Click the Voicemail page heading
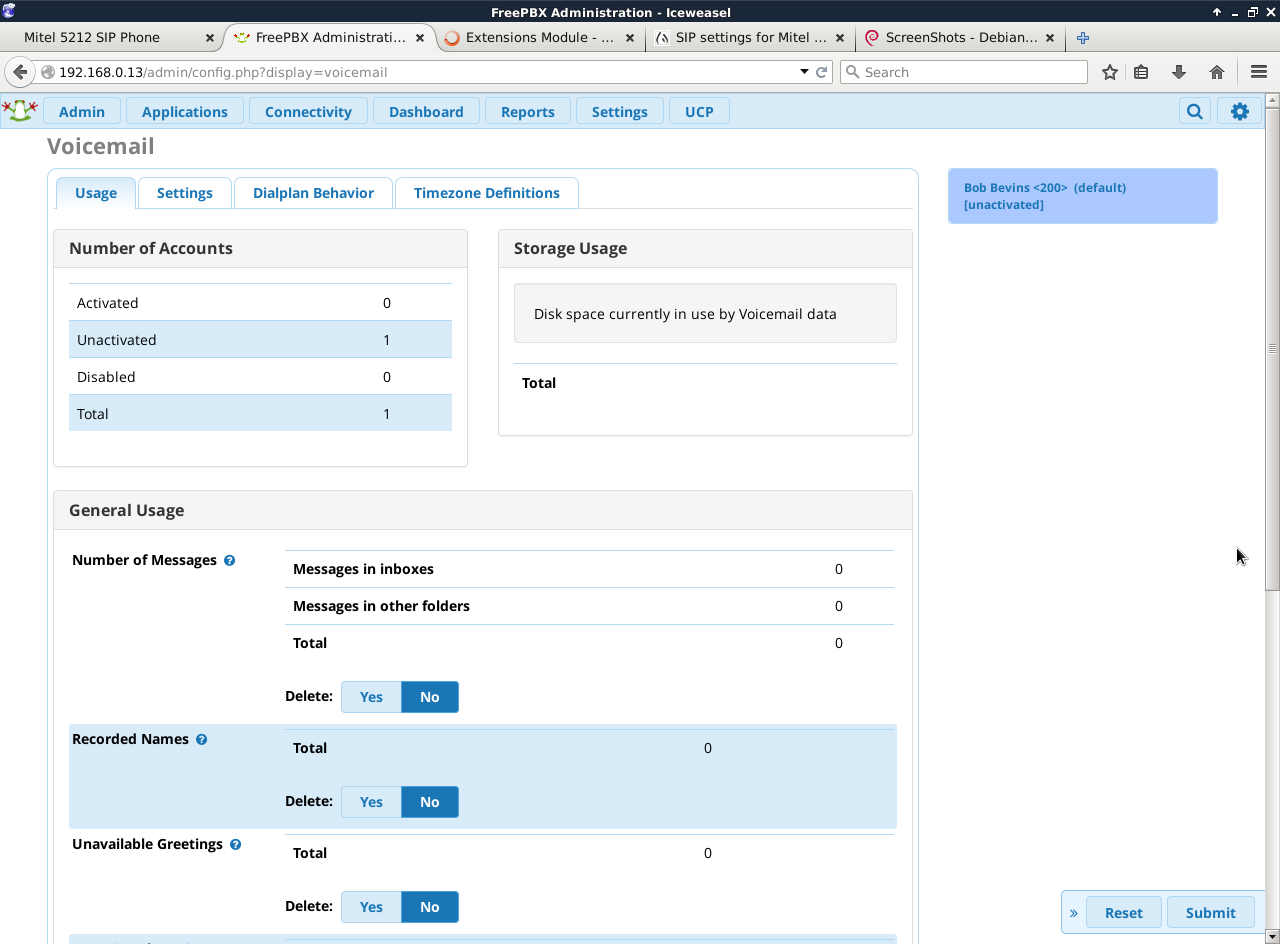 [101, 146]
